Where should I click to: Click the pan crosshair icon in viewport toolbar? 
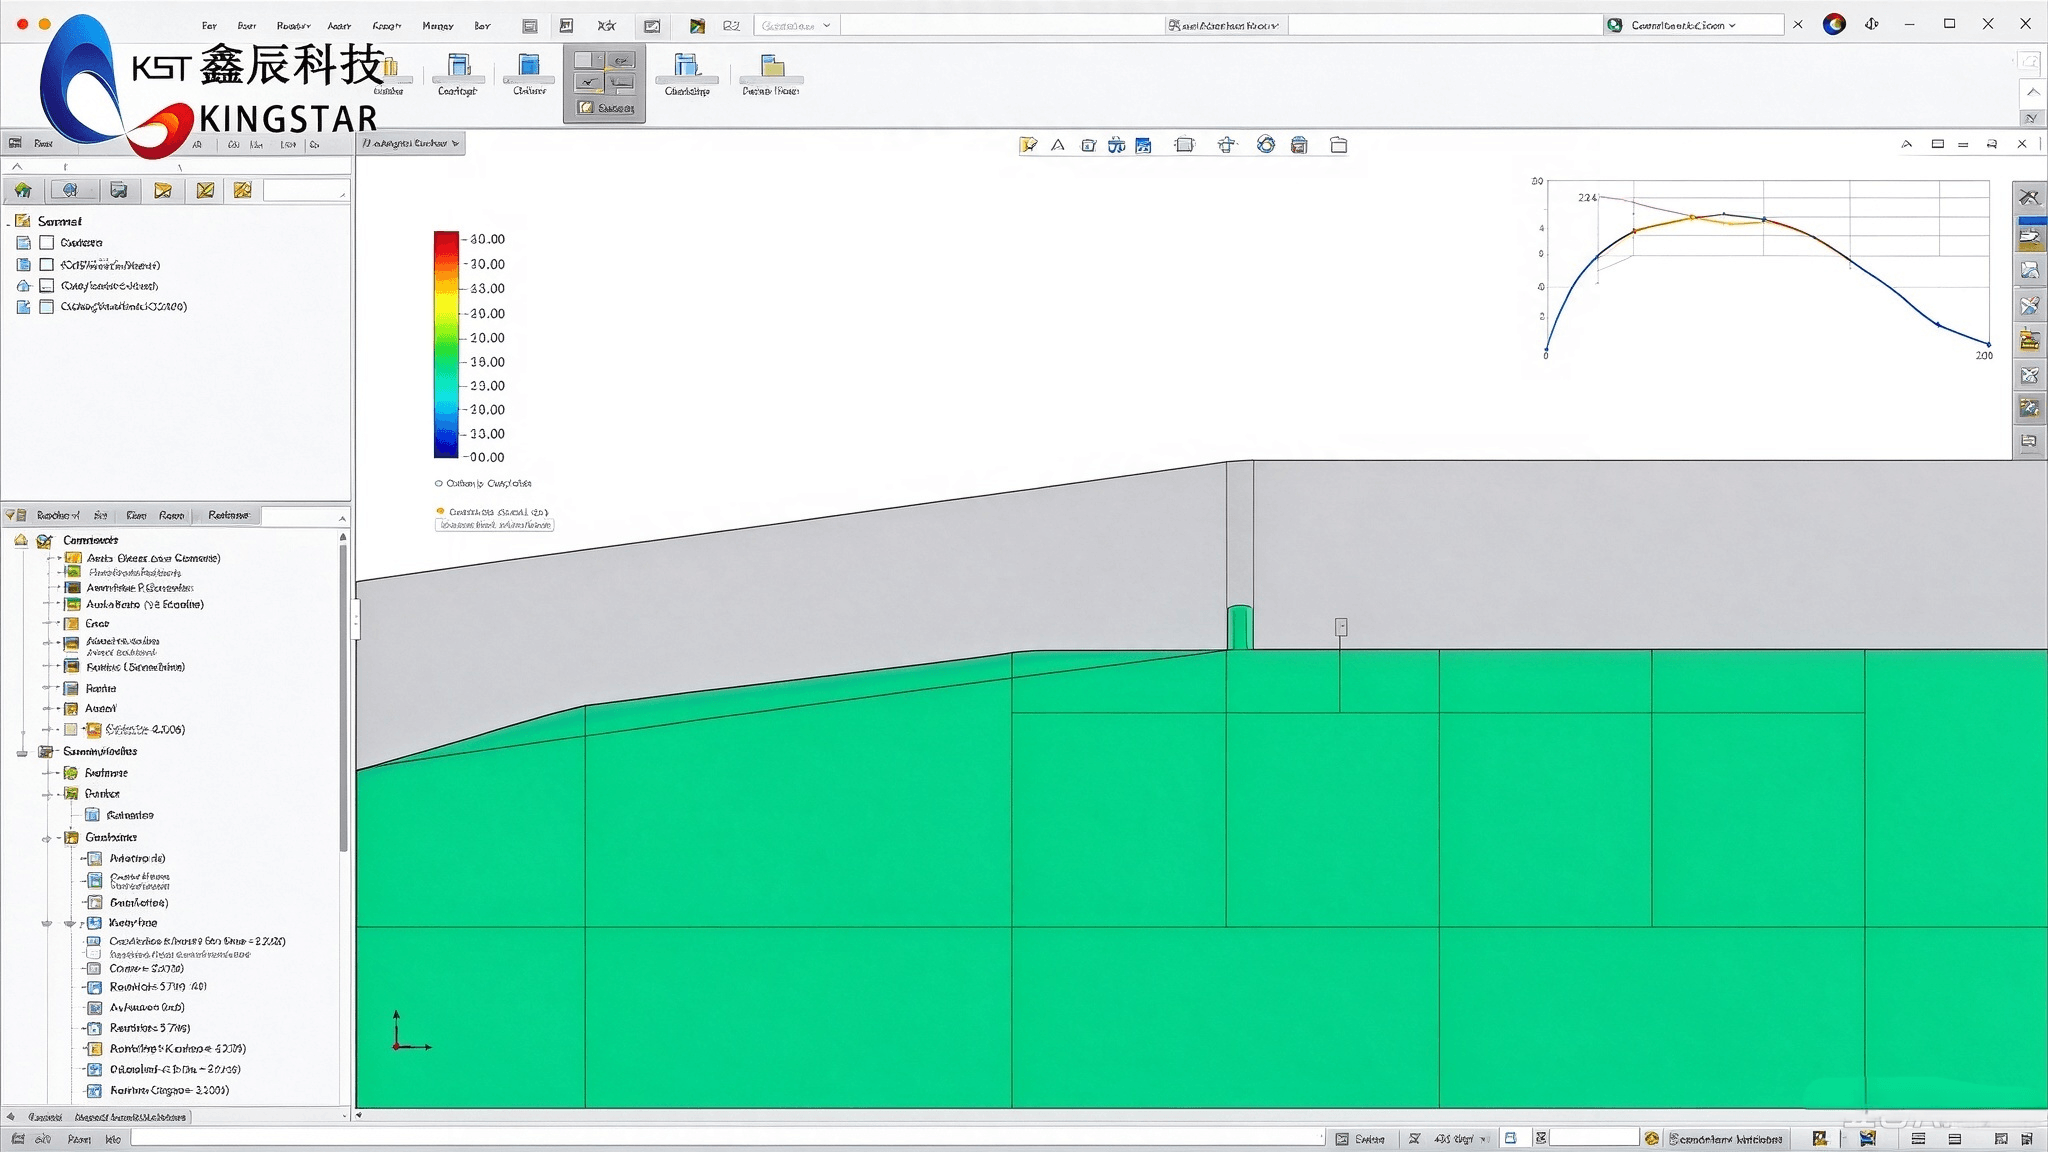pyautogui.click(x=1226, y=145)
